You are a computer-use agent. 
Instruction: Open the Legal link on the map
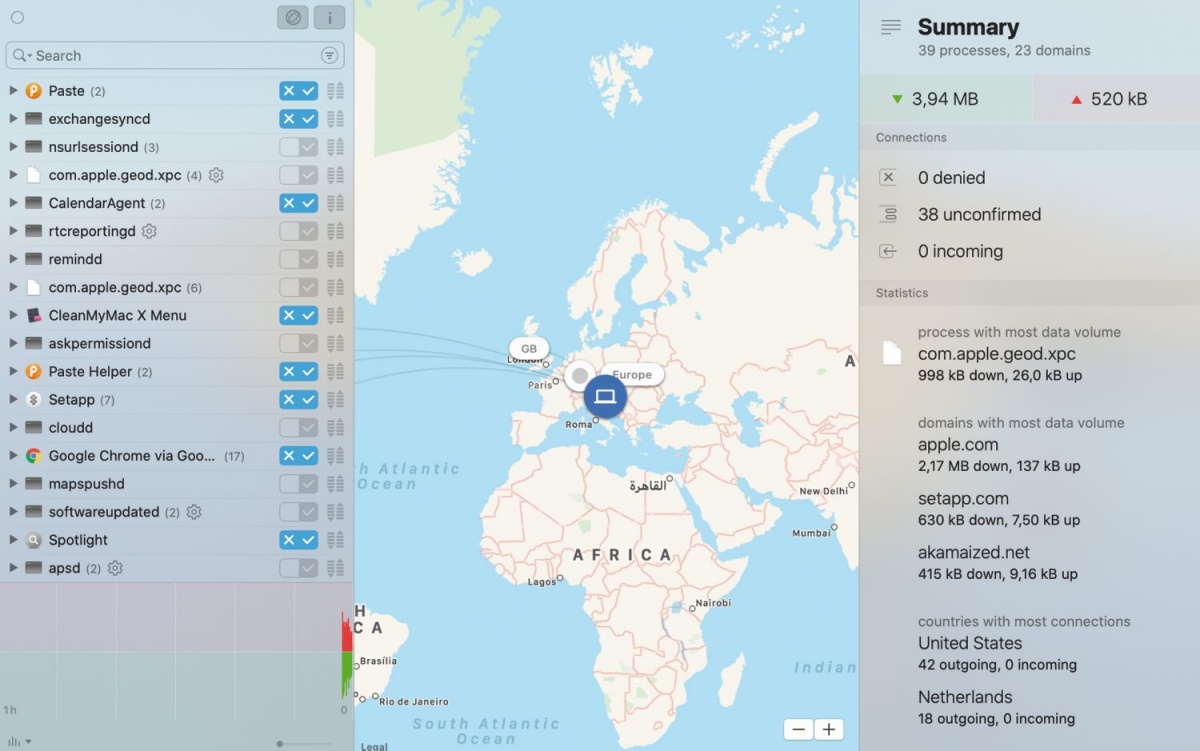374,746
